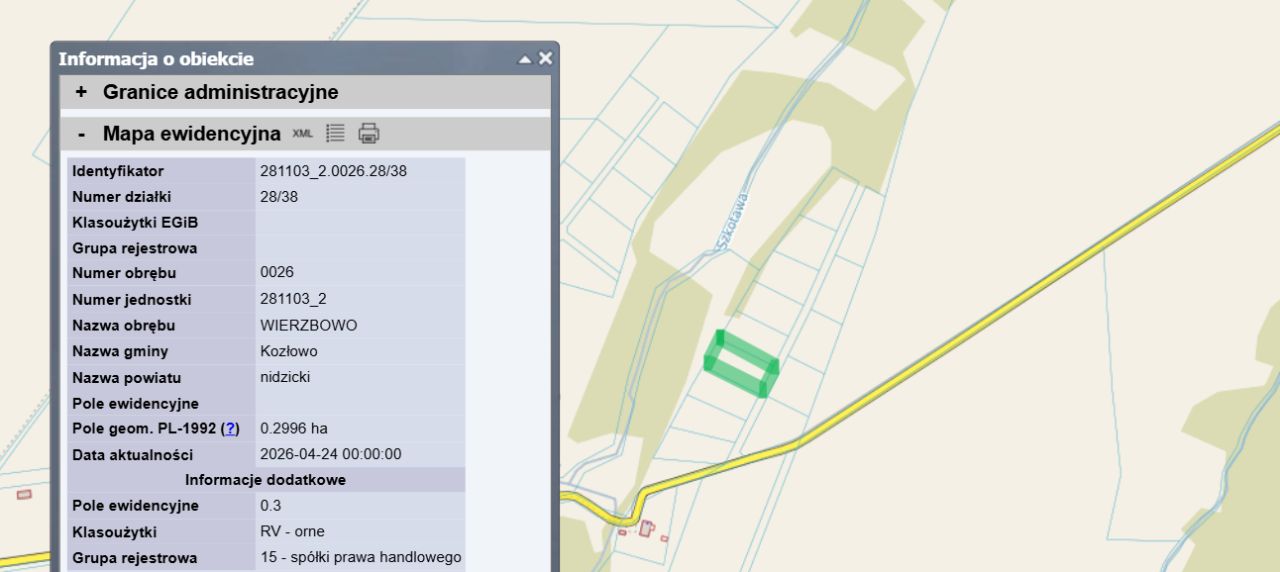
Task: Open the list view icon beside Mapa ewidencyjna
Action: point(335,133)
